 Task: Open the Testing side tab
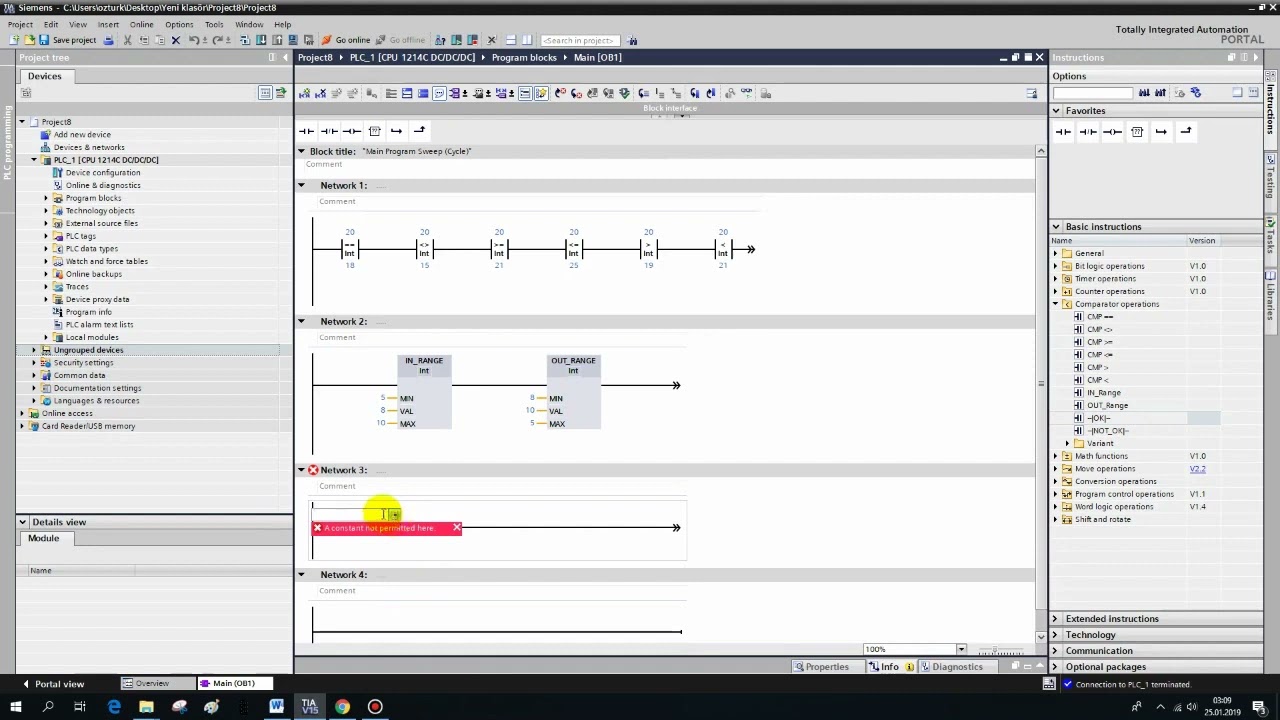click(1271, 175)
